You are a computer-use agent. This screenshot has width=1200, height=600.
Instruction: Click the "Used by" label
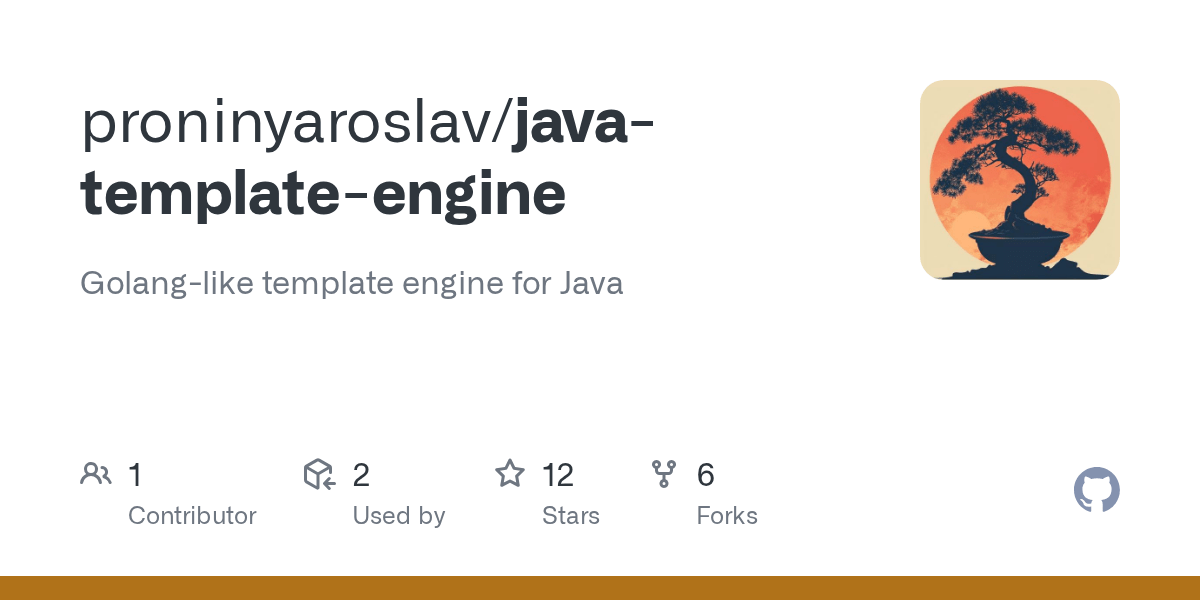click(398, 516)
